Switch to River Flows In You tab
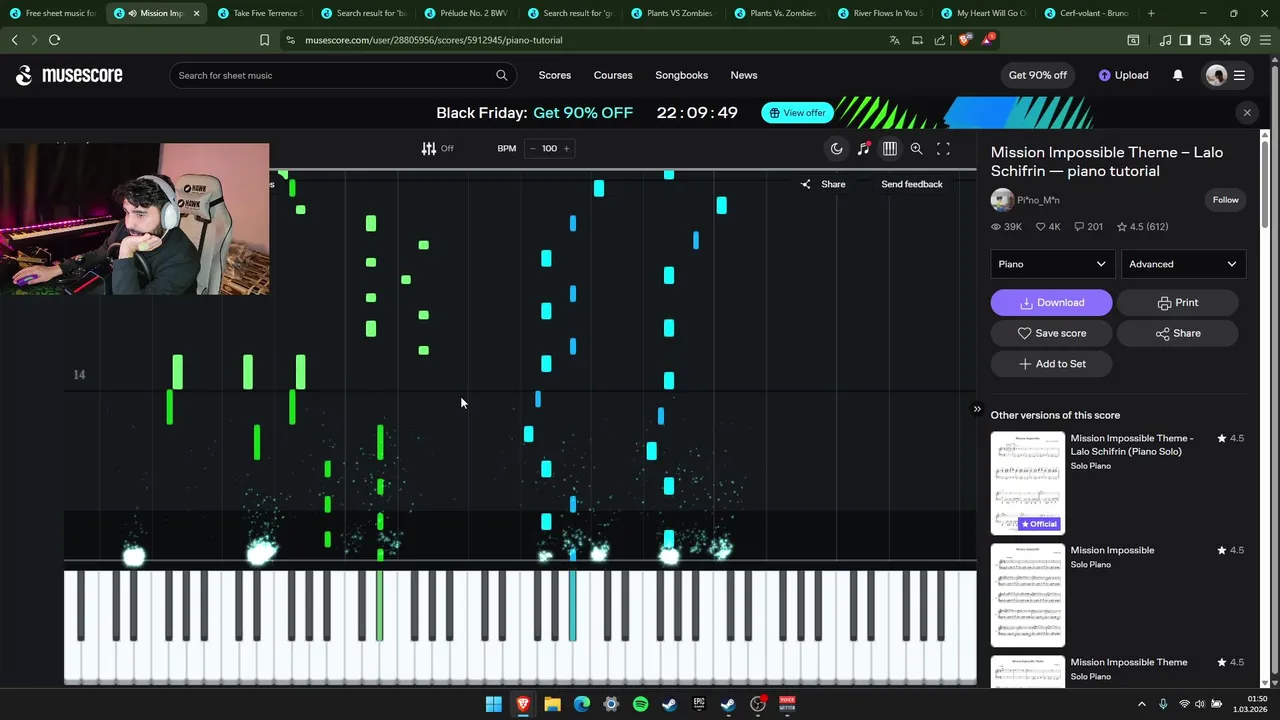Viewport: 1280px width, 720px height. pos(879,13)
